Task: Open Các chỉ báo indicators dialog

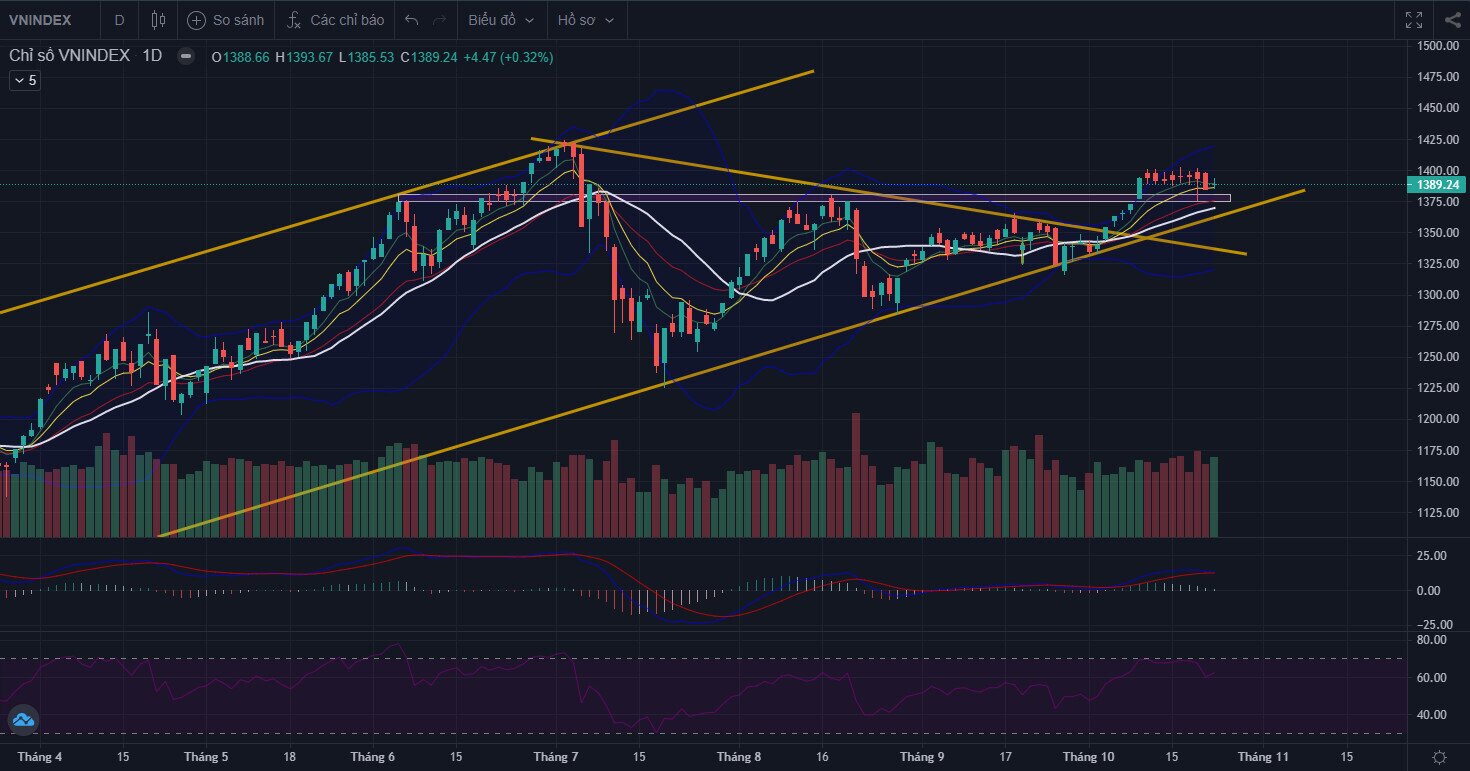Action: (x=334, y=20)
